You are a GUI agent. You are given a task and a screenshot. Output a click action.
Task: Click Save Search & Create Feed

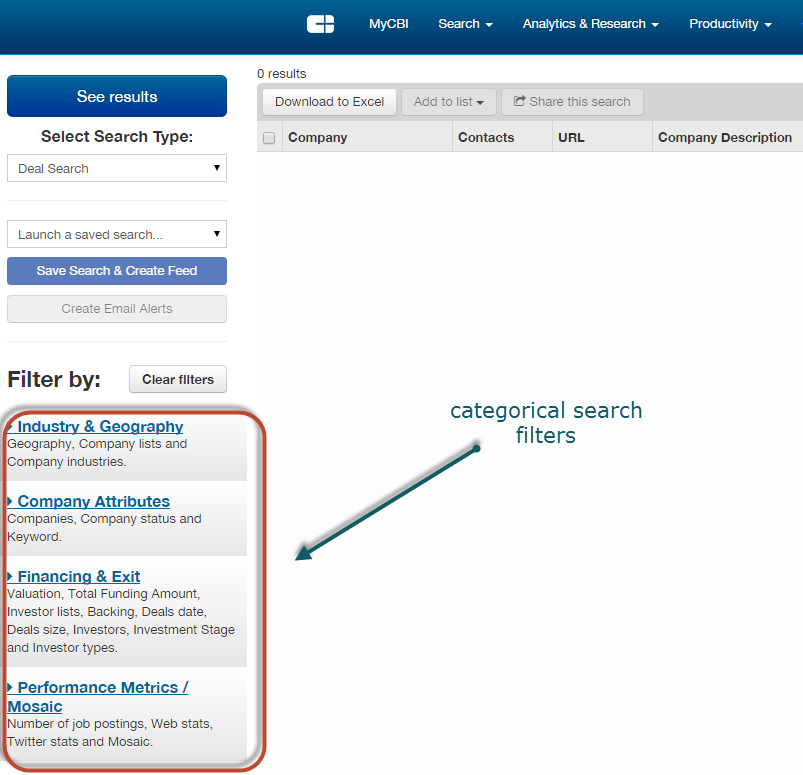[117, 271]
